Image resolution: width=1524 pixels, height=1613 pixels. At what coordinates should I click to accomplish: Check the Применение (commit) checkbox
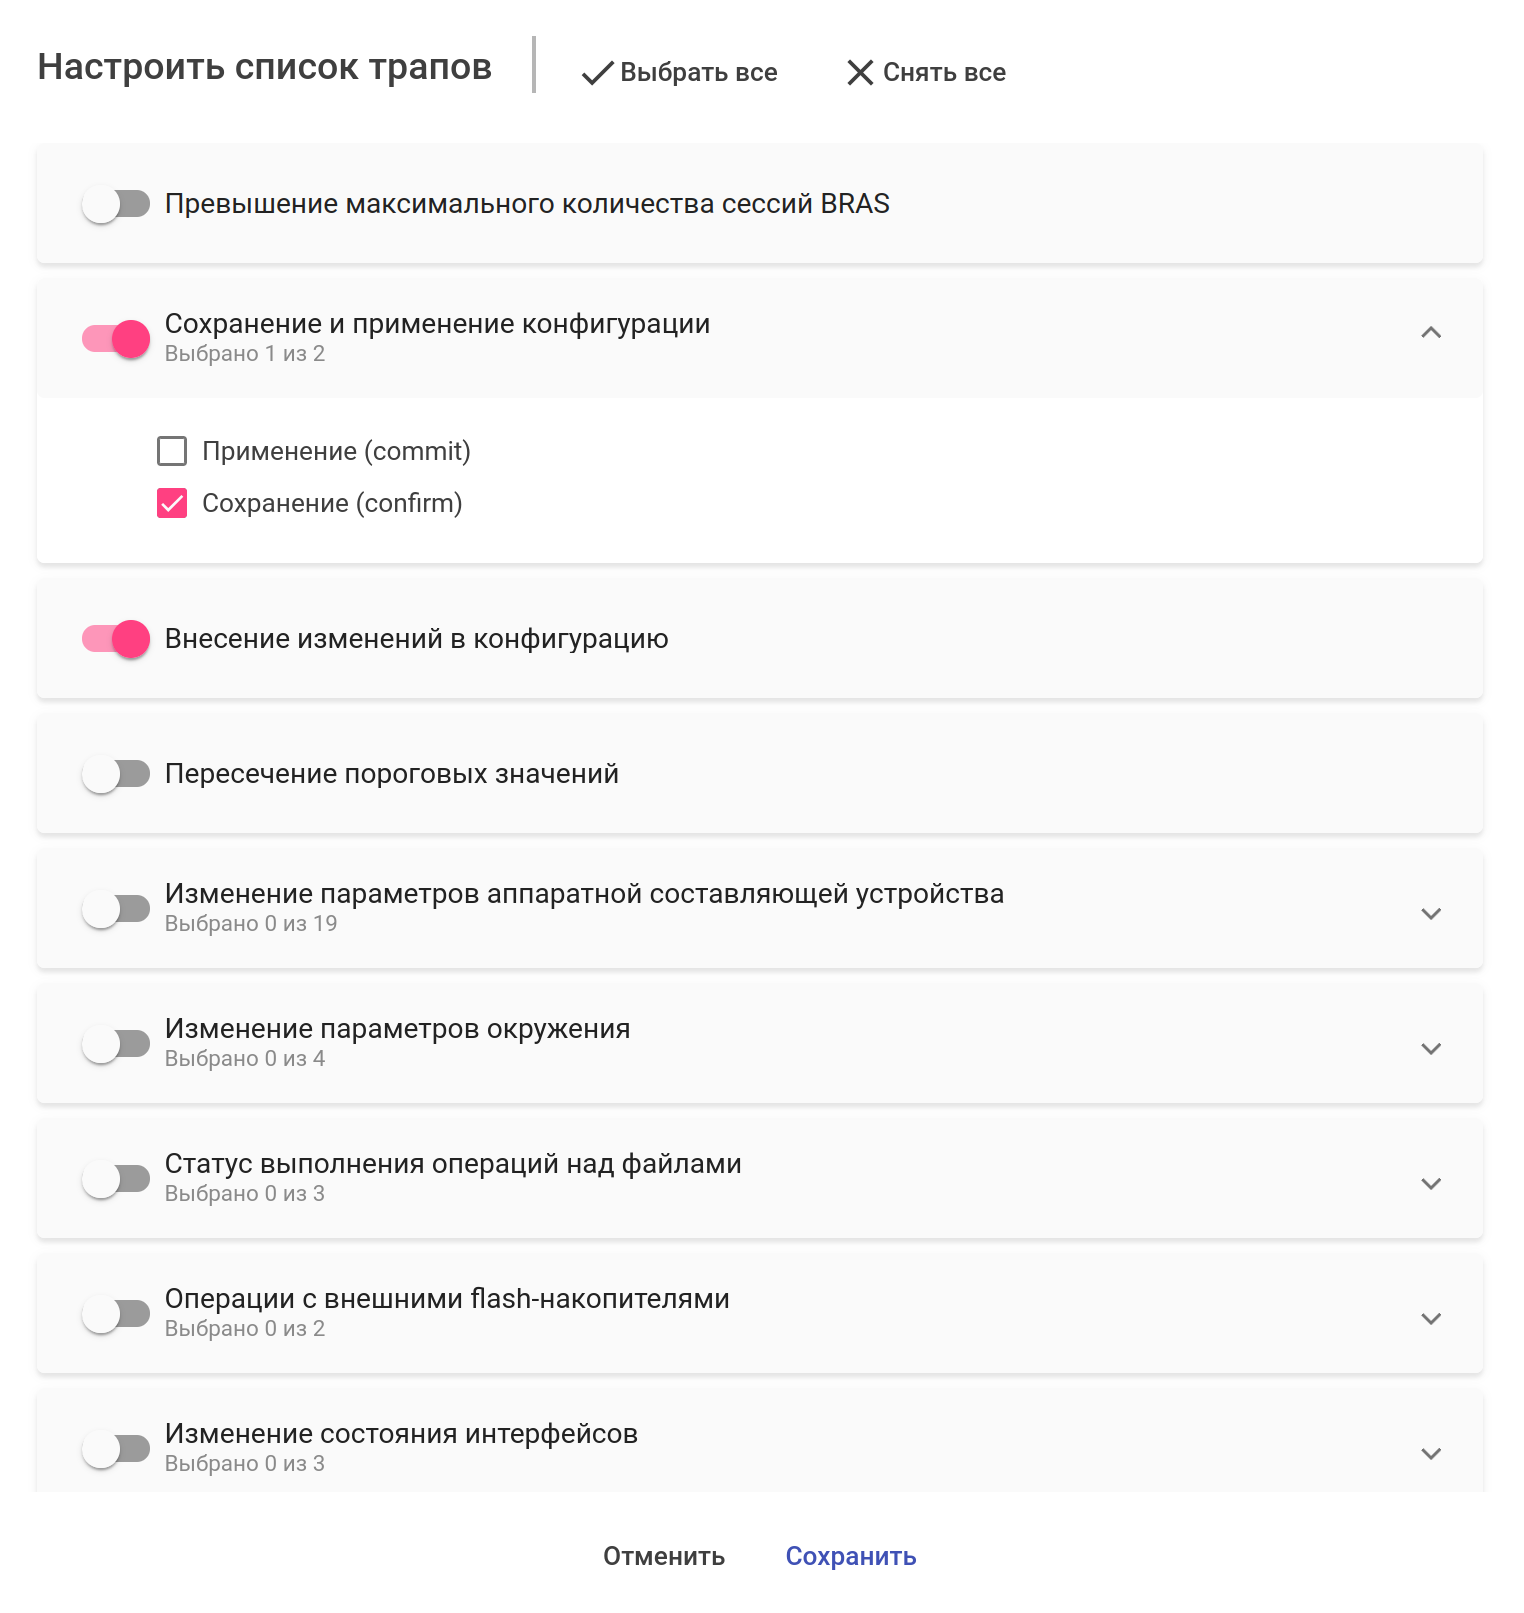(x=172, y=451)
